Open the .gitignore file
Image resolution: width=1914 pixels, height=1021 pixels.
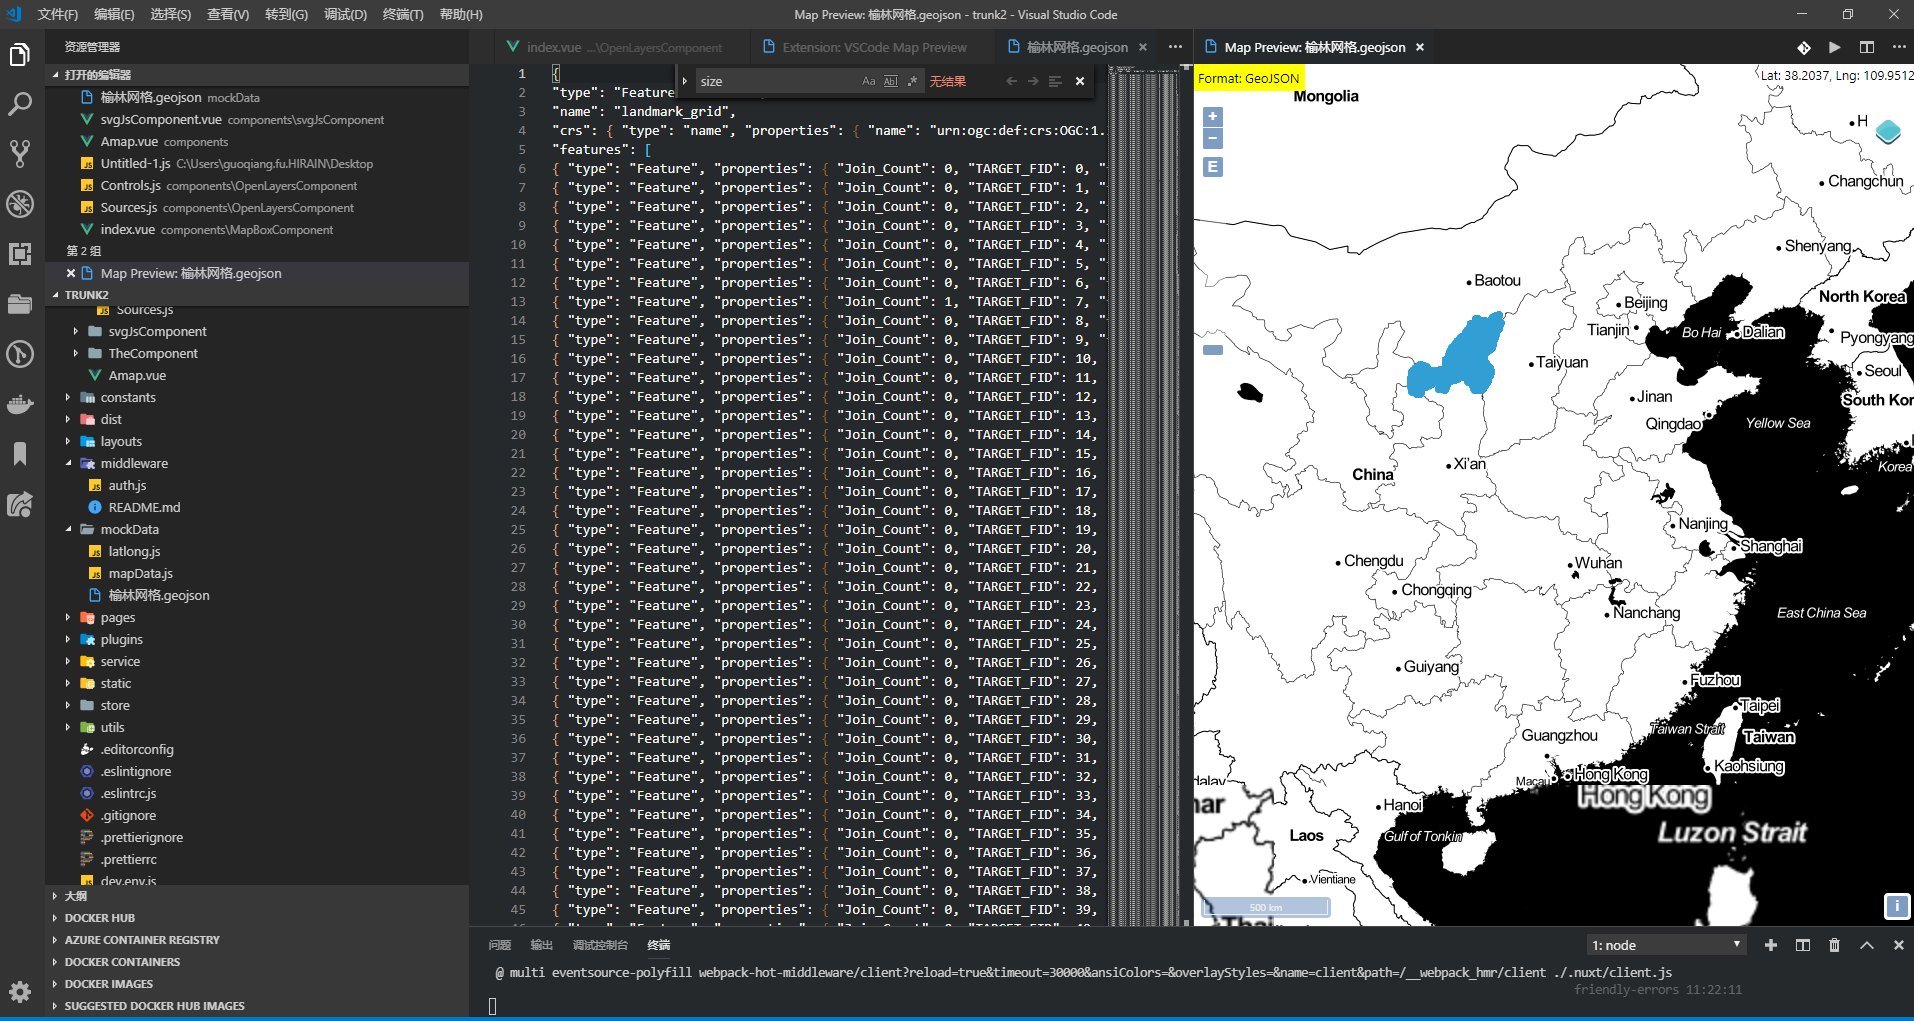coord(128,815)
